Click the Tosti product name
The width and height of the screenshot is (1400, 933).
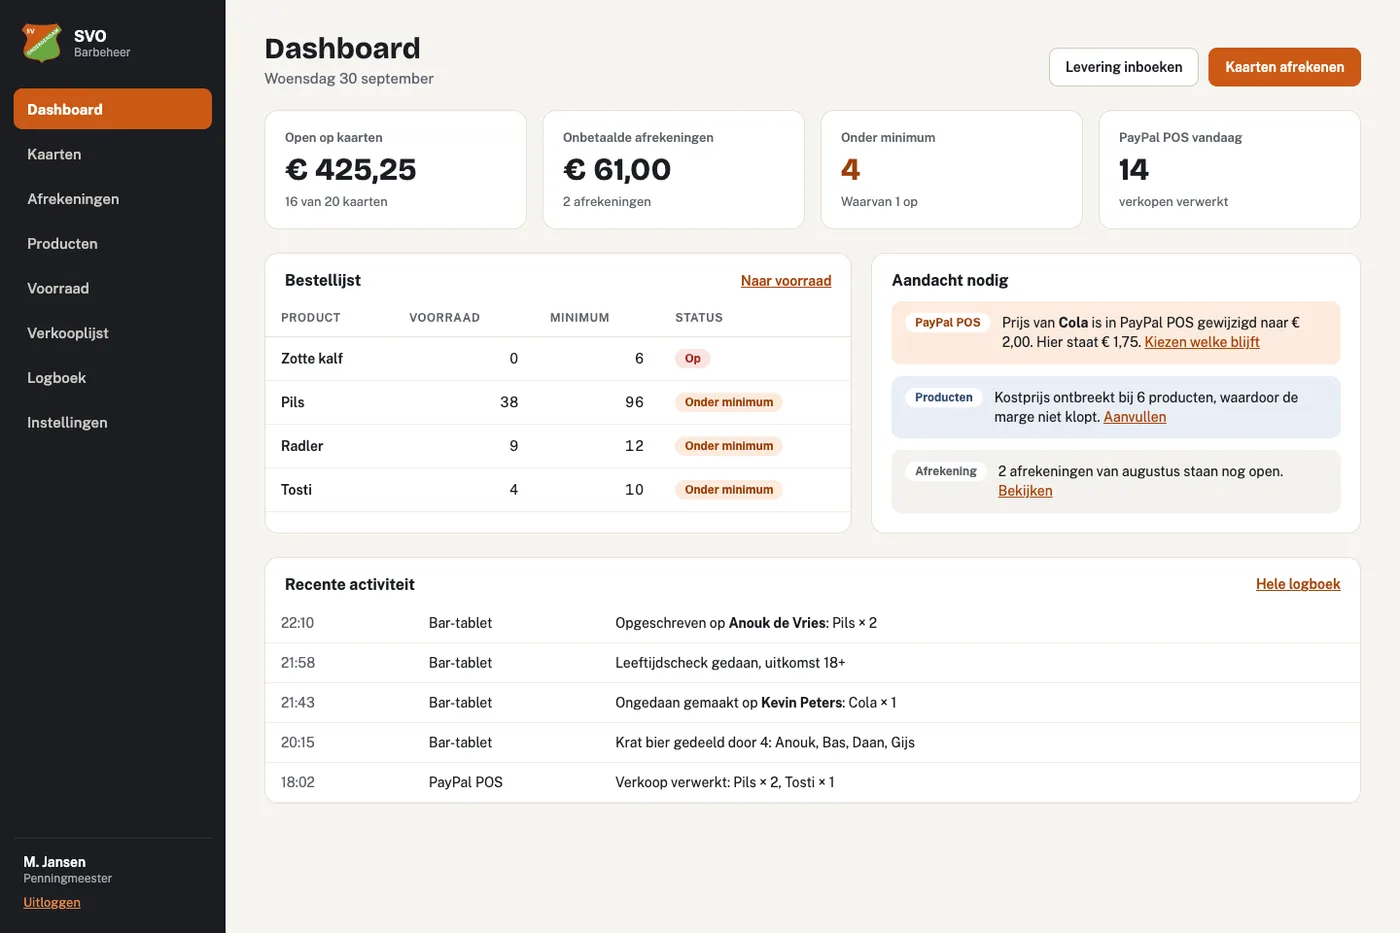click(x=297, y=490)
